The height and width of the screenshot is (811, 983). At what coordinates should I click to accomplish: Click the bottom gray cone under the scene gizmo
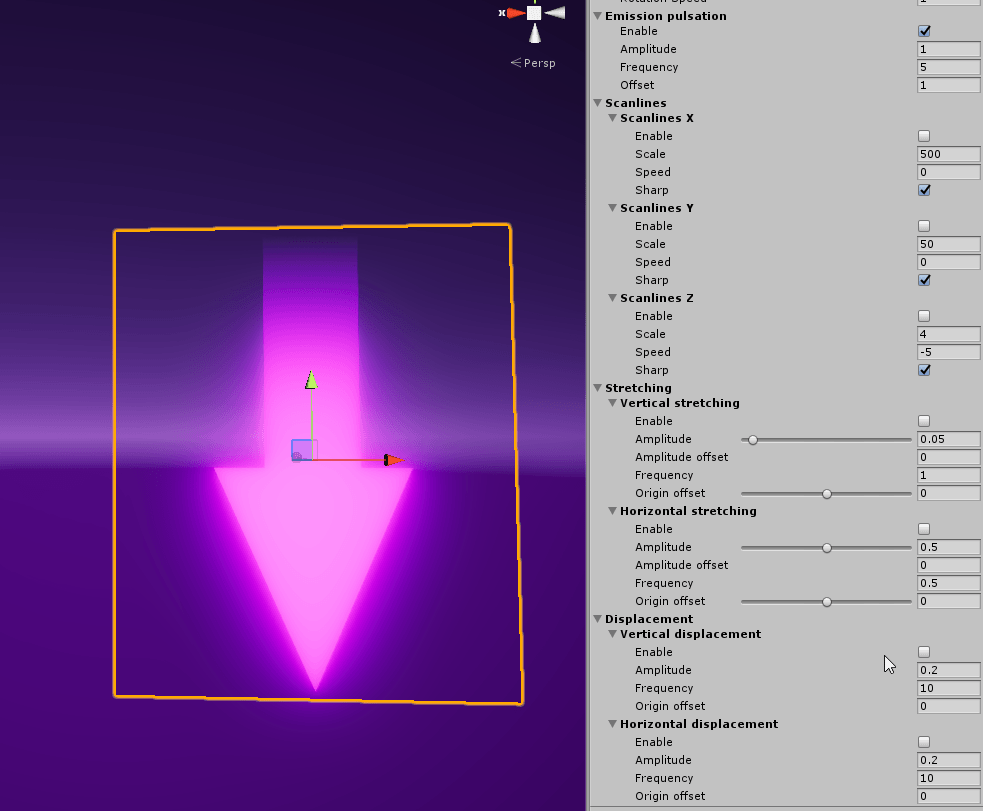[534, 33]
